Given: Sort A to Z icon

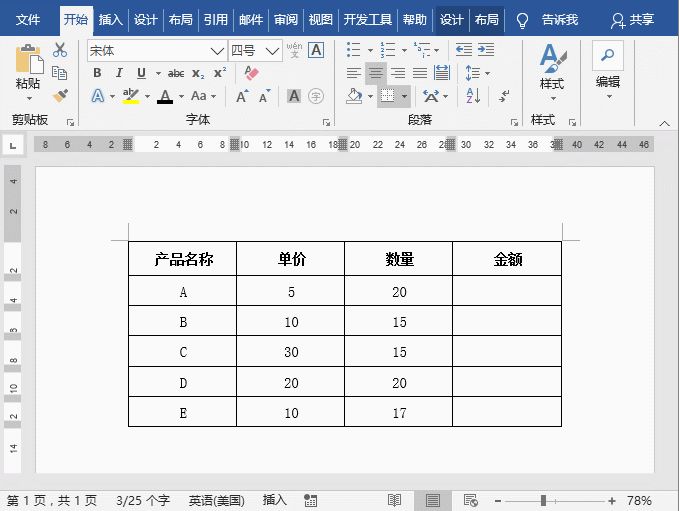Looking at the screenshot, I should pyautogui.click(x=473, y=96).
